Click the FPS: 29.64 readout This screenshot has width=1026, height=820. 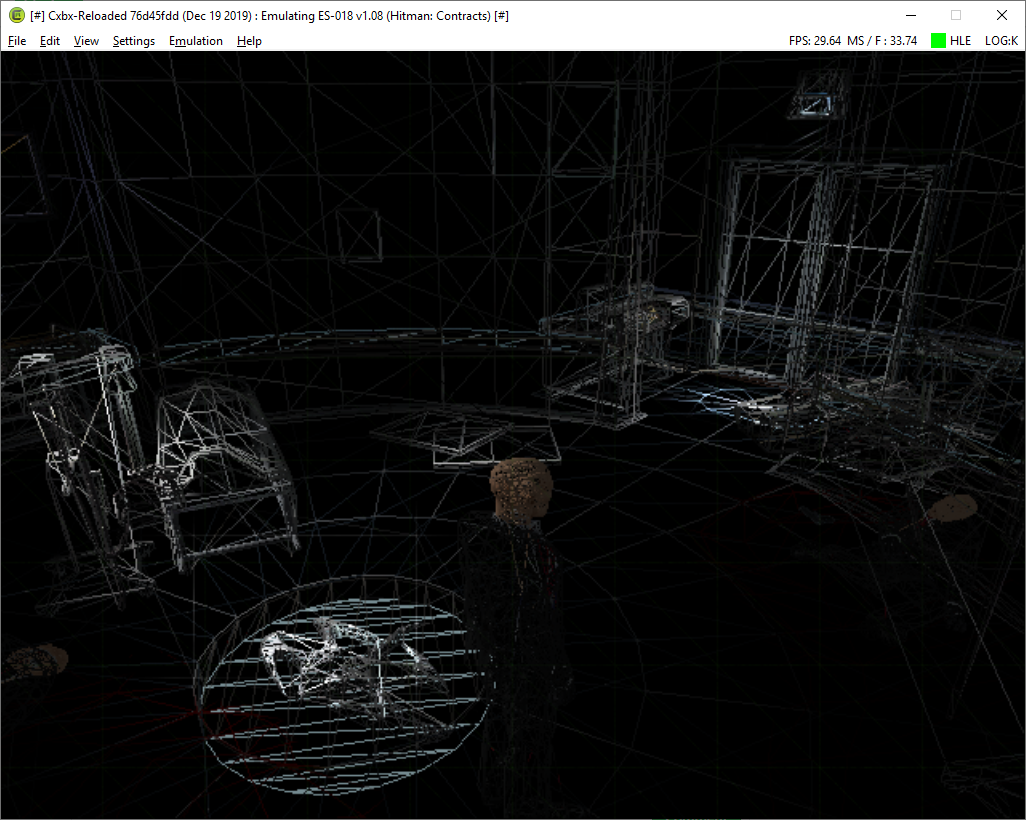815,41
